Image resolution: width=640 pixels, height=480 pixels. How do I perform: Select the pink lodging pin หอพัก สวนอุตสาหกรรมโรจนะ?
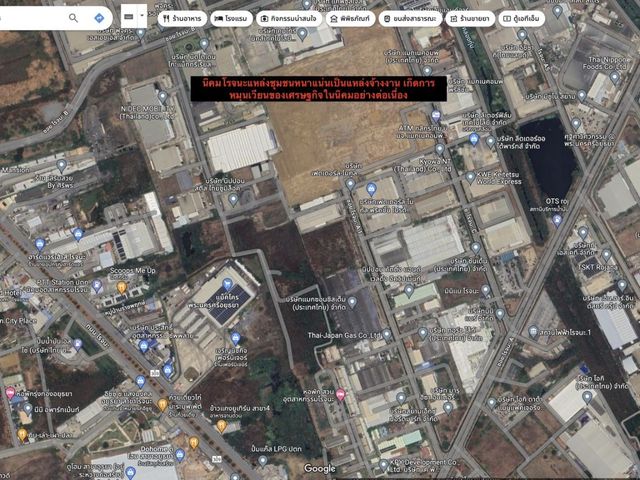[x=340, y=395]
